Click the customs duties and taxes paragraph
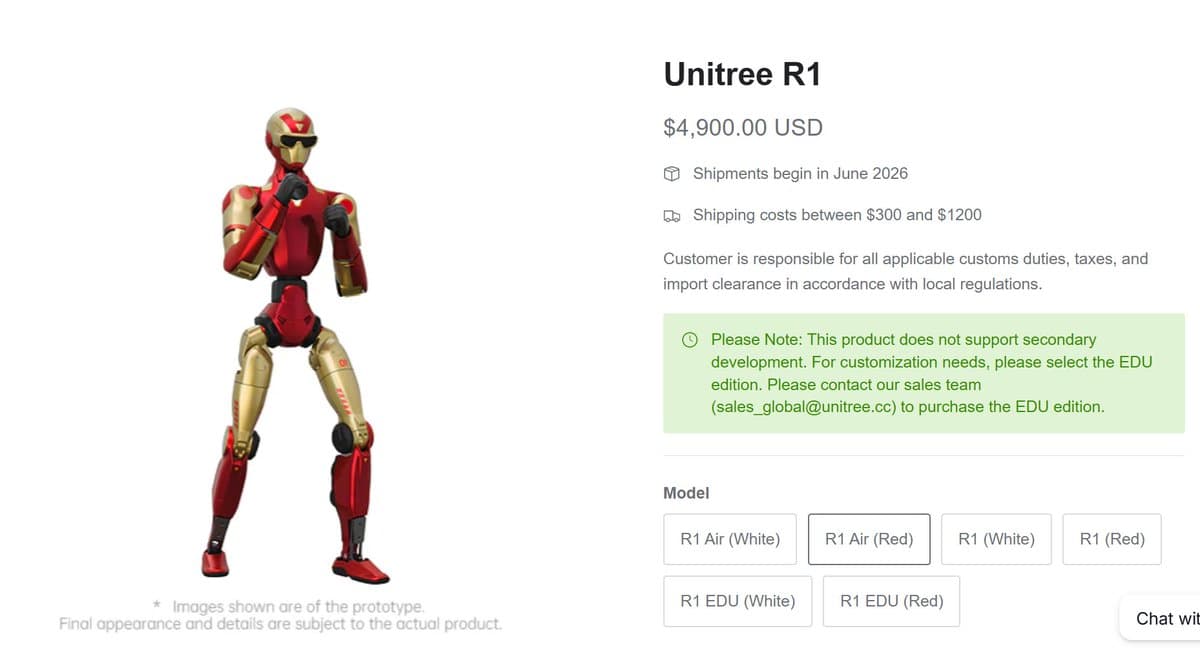 [x=906, y=271]
